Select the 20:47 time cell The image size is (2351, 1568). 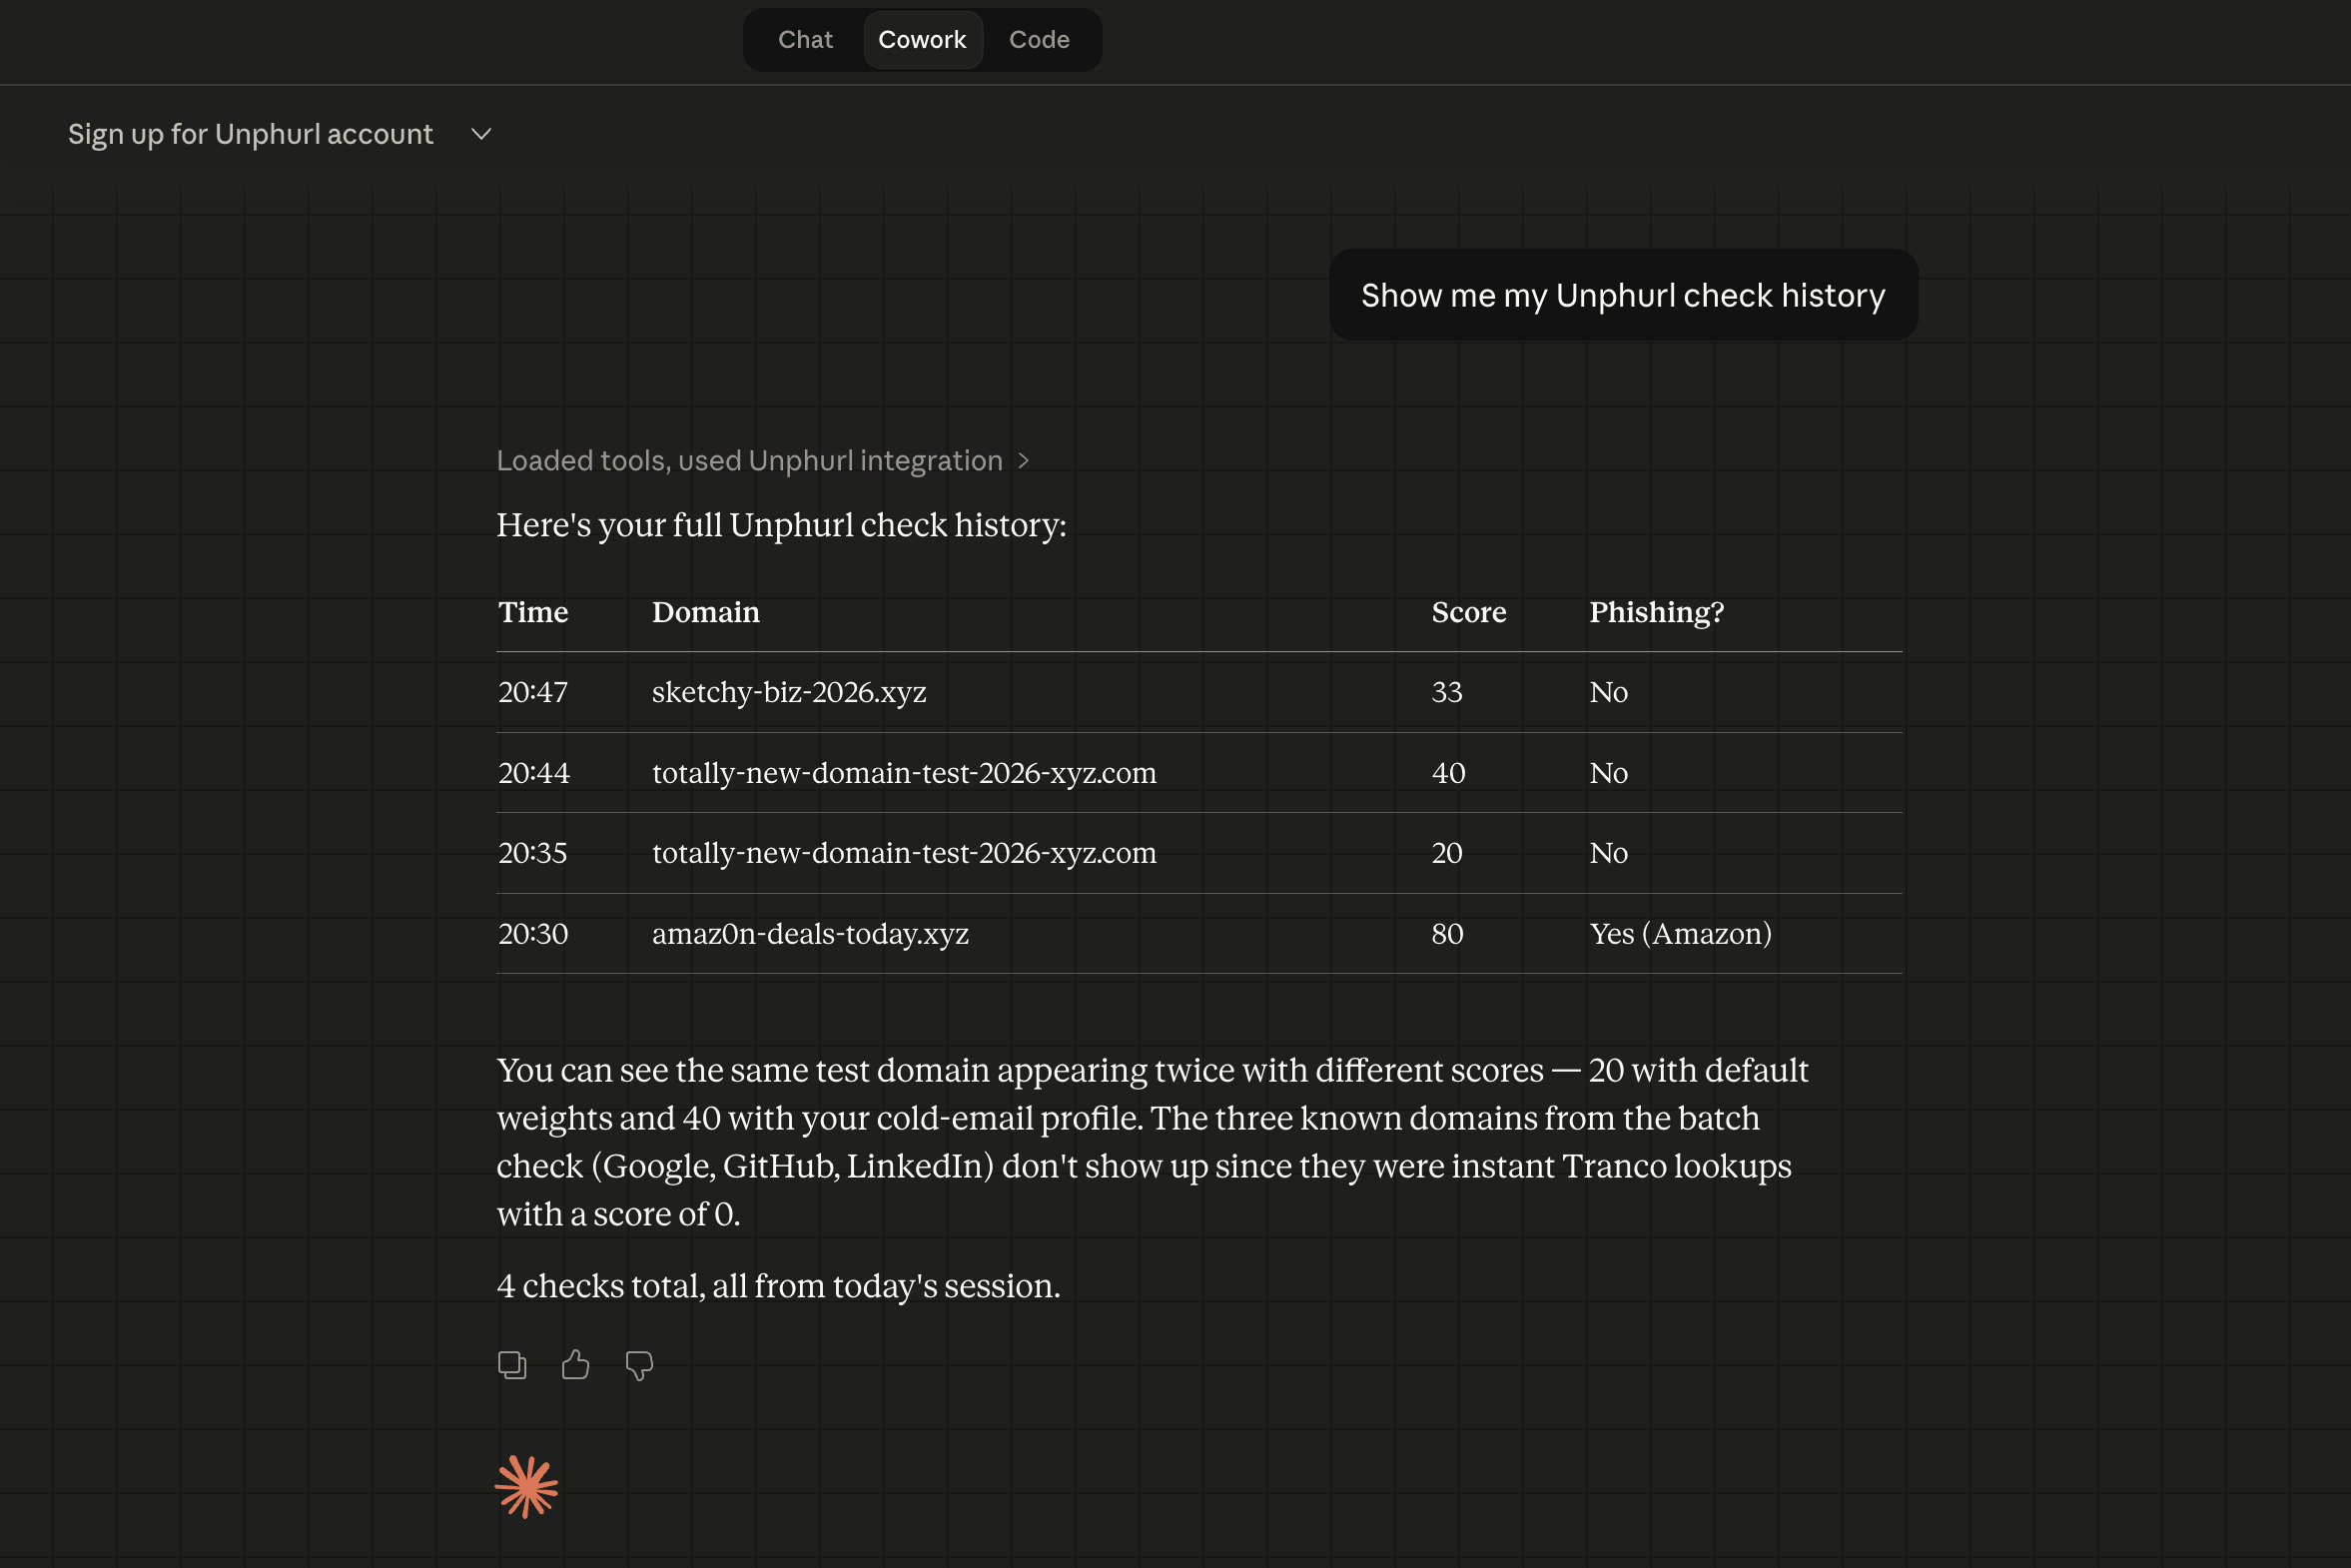pos(533,692)
